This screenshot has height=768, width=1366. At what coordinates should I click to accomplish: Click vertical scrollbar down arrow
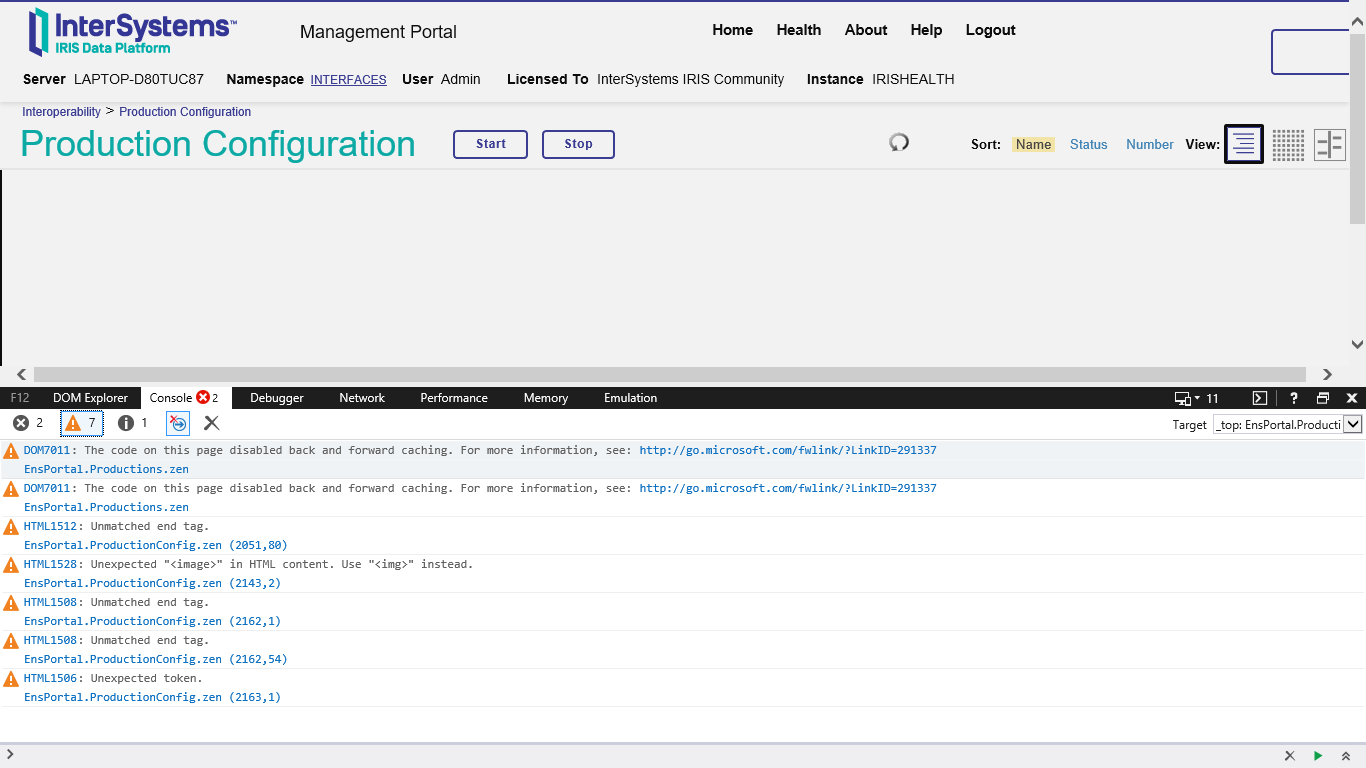coord(1357,344)
